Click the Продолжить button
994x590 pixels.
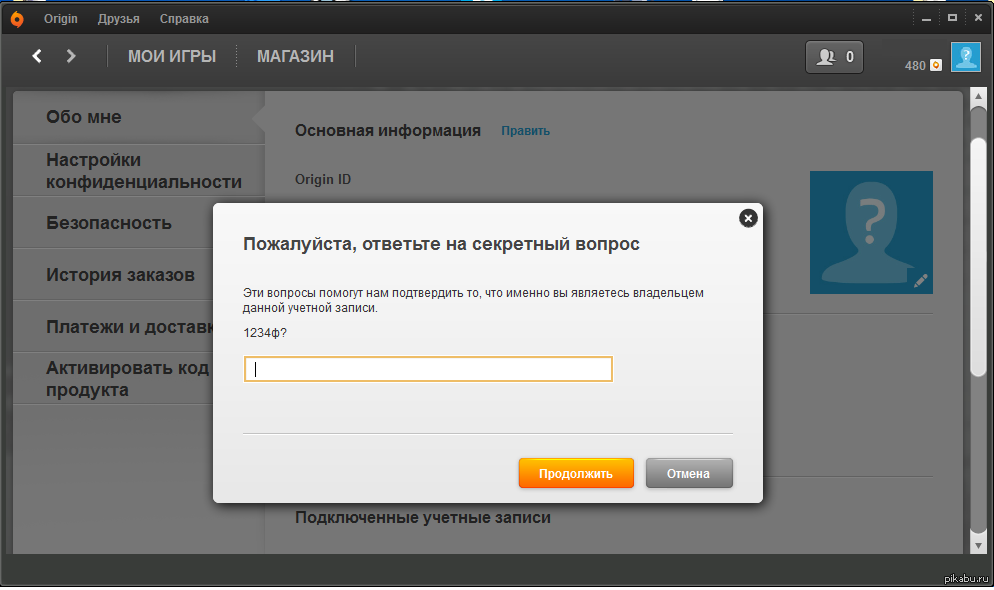point(576,473)
